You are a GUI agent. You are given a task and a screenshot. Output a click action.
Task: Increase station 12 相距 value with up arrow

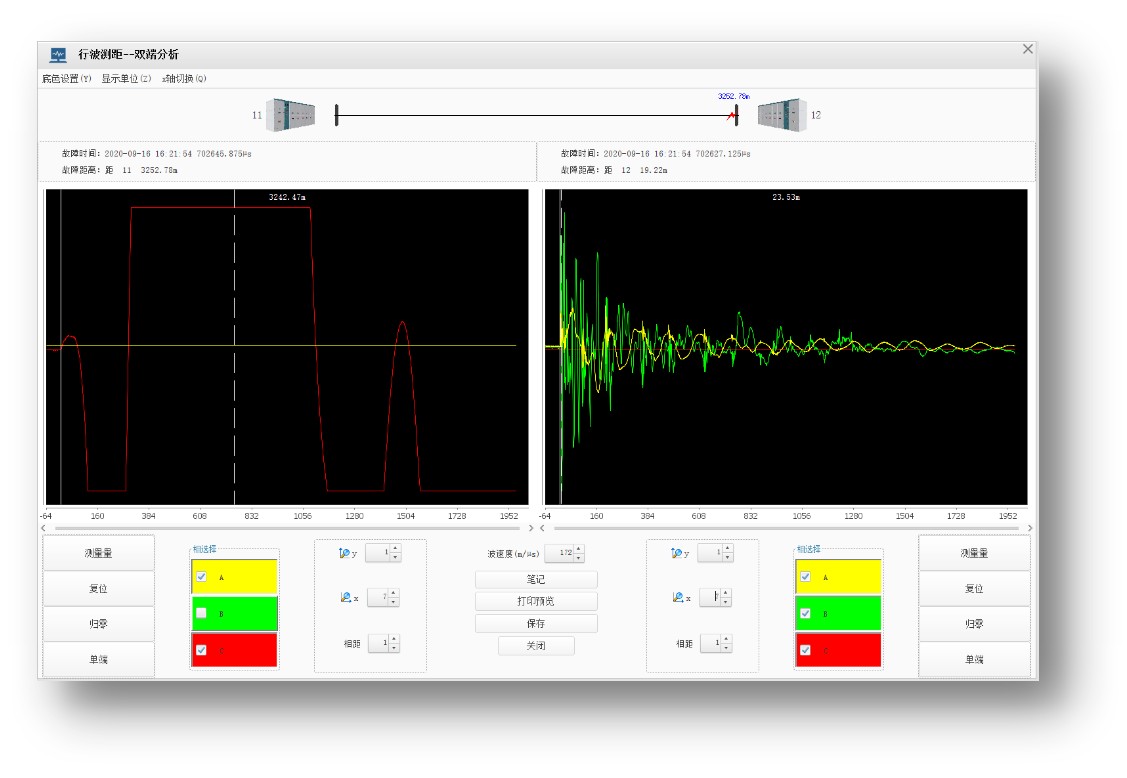726,639
